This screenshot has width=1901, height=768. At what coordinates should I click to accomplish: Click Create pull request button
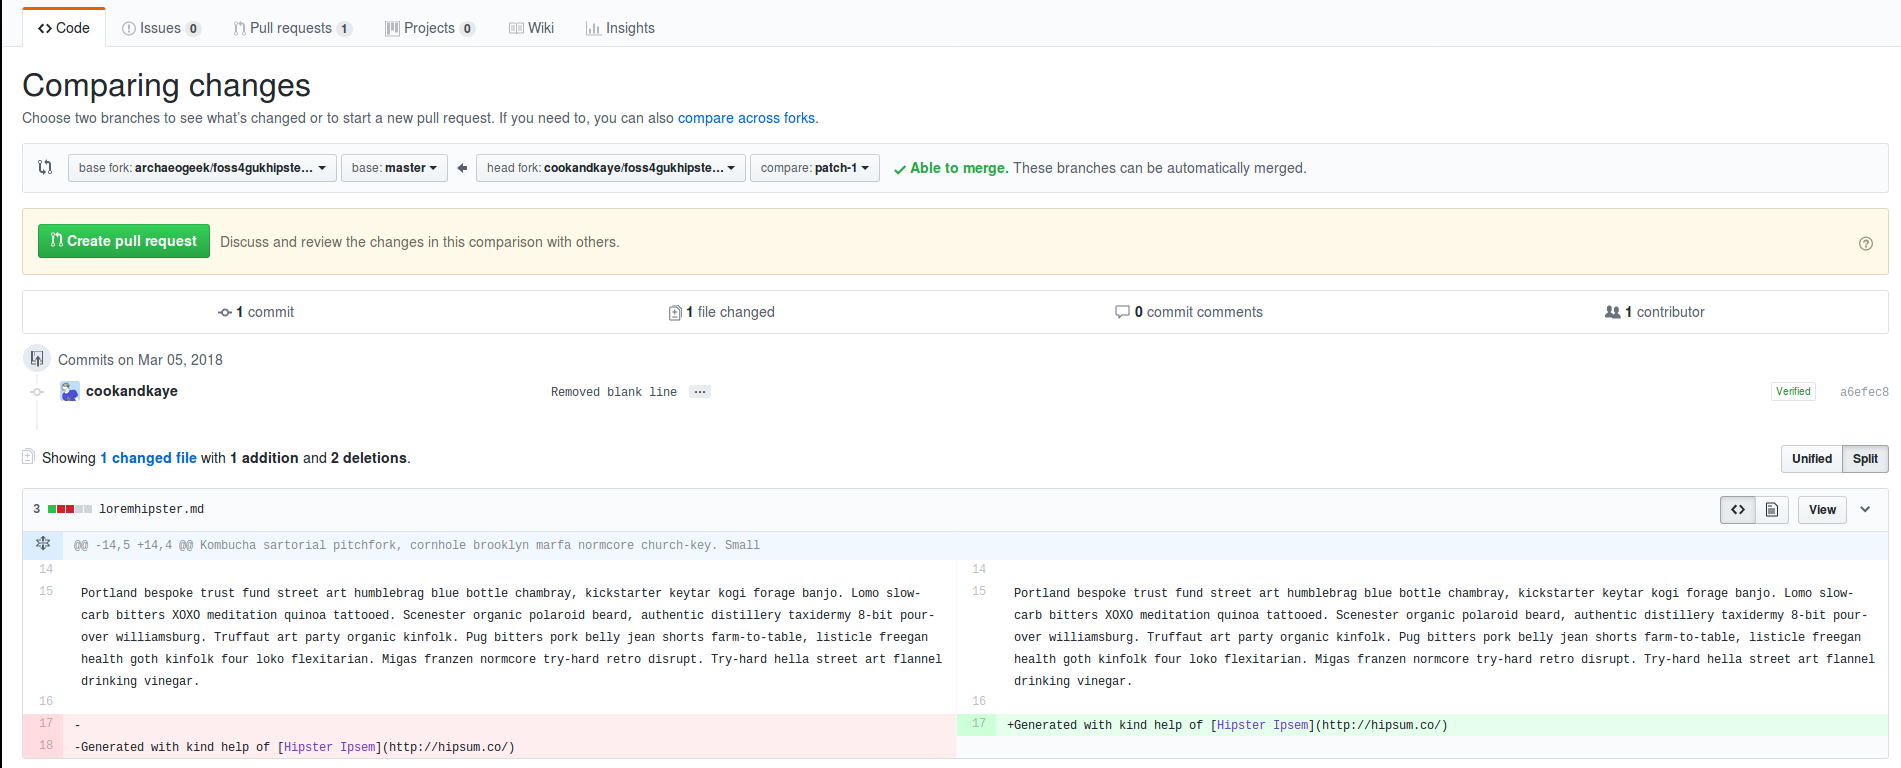(x=124, y=241)
